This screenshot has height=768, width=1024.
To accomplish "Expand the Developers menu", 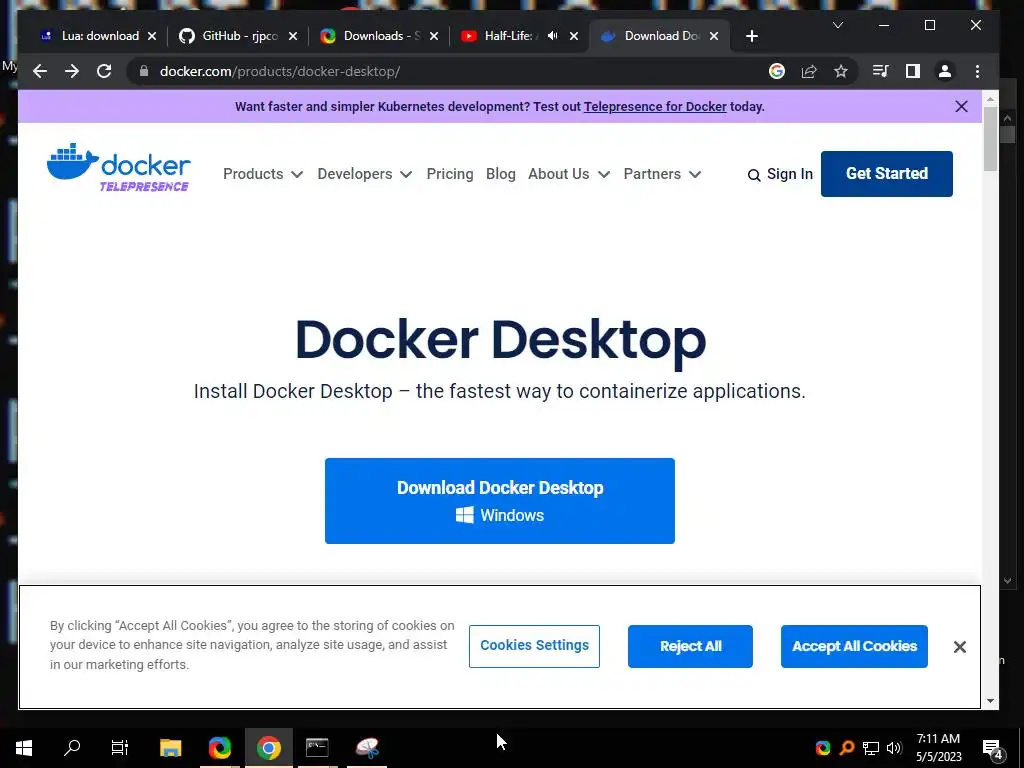I will pyautogui.click(x=364, y=174).
